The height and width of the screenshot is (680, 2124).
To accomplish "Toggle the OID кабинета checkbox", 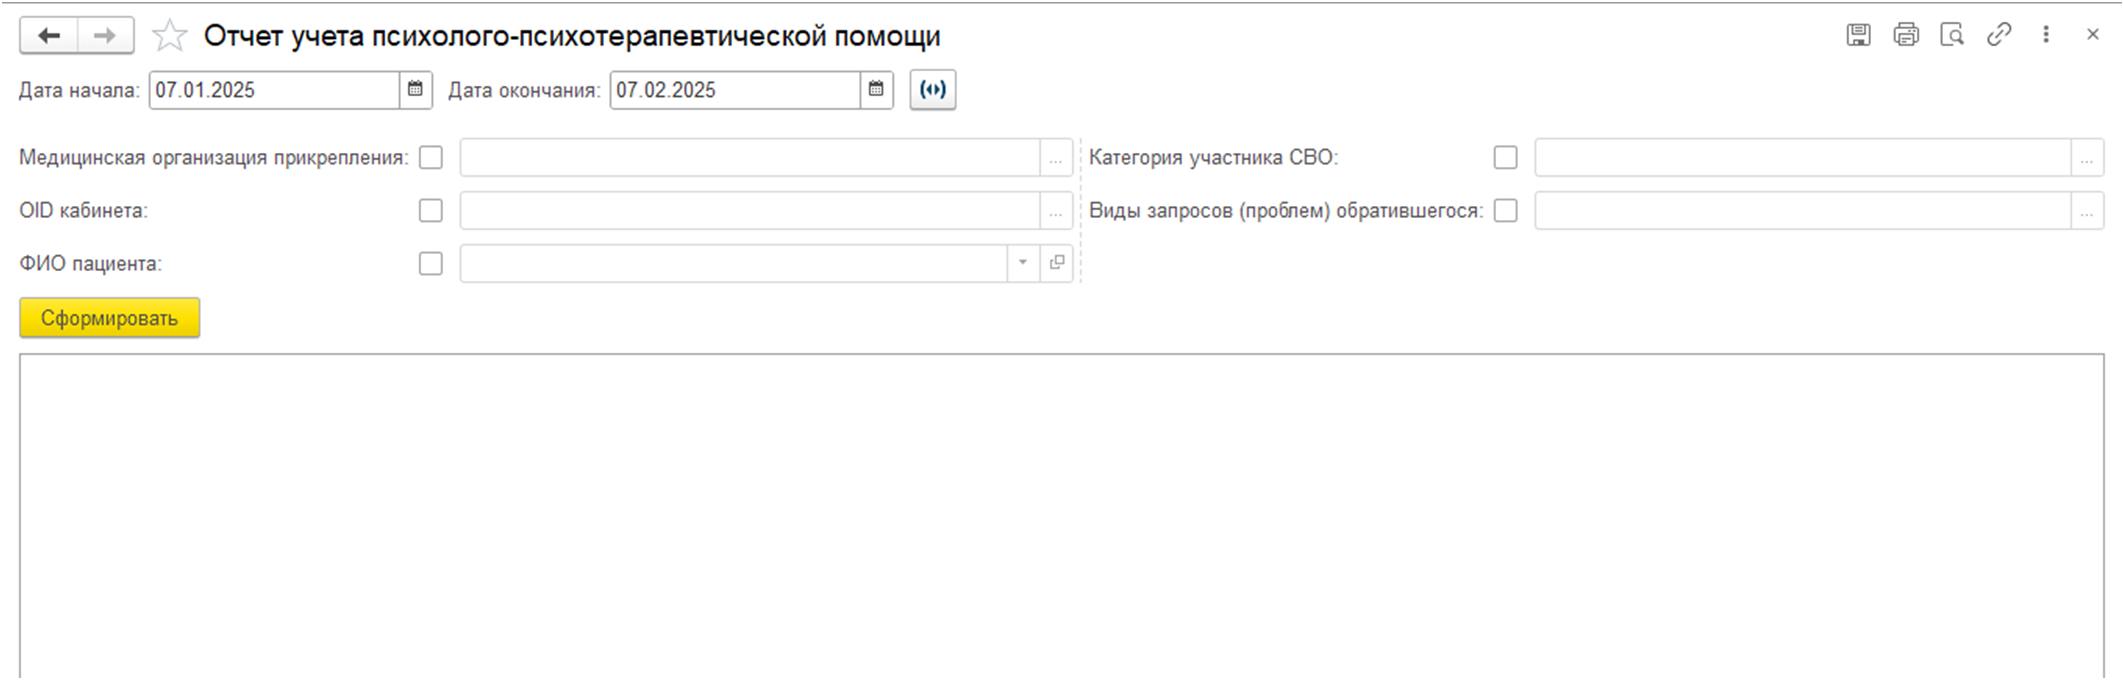I will click(x=431, y=211).
